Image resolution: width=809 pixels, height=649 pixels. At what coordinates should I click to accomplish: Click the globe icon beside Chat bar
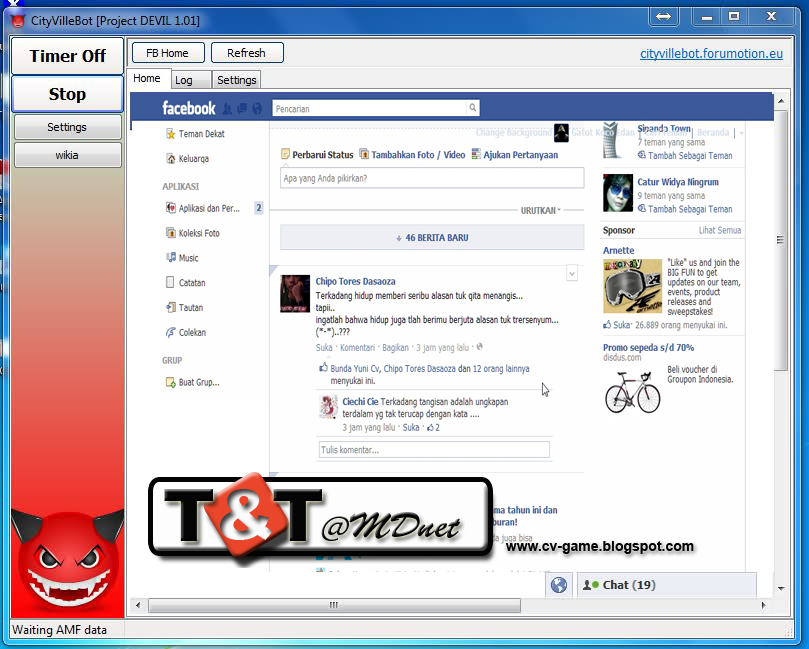point(559,585)
